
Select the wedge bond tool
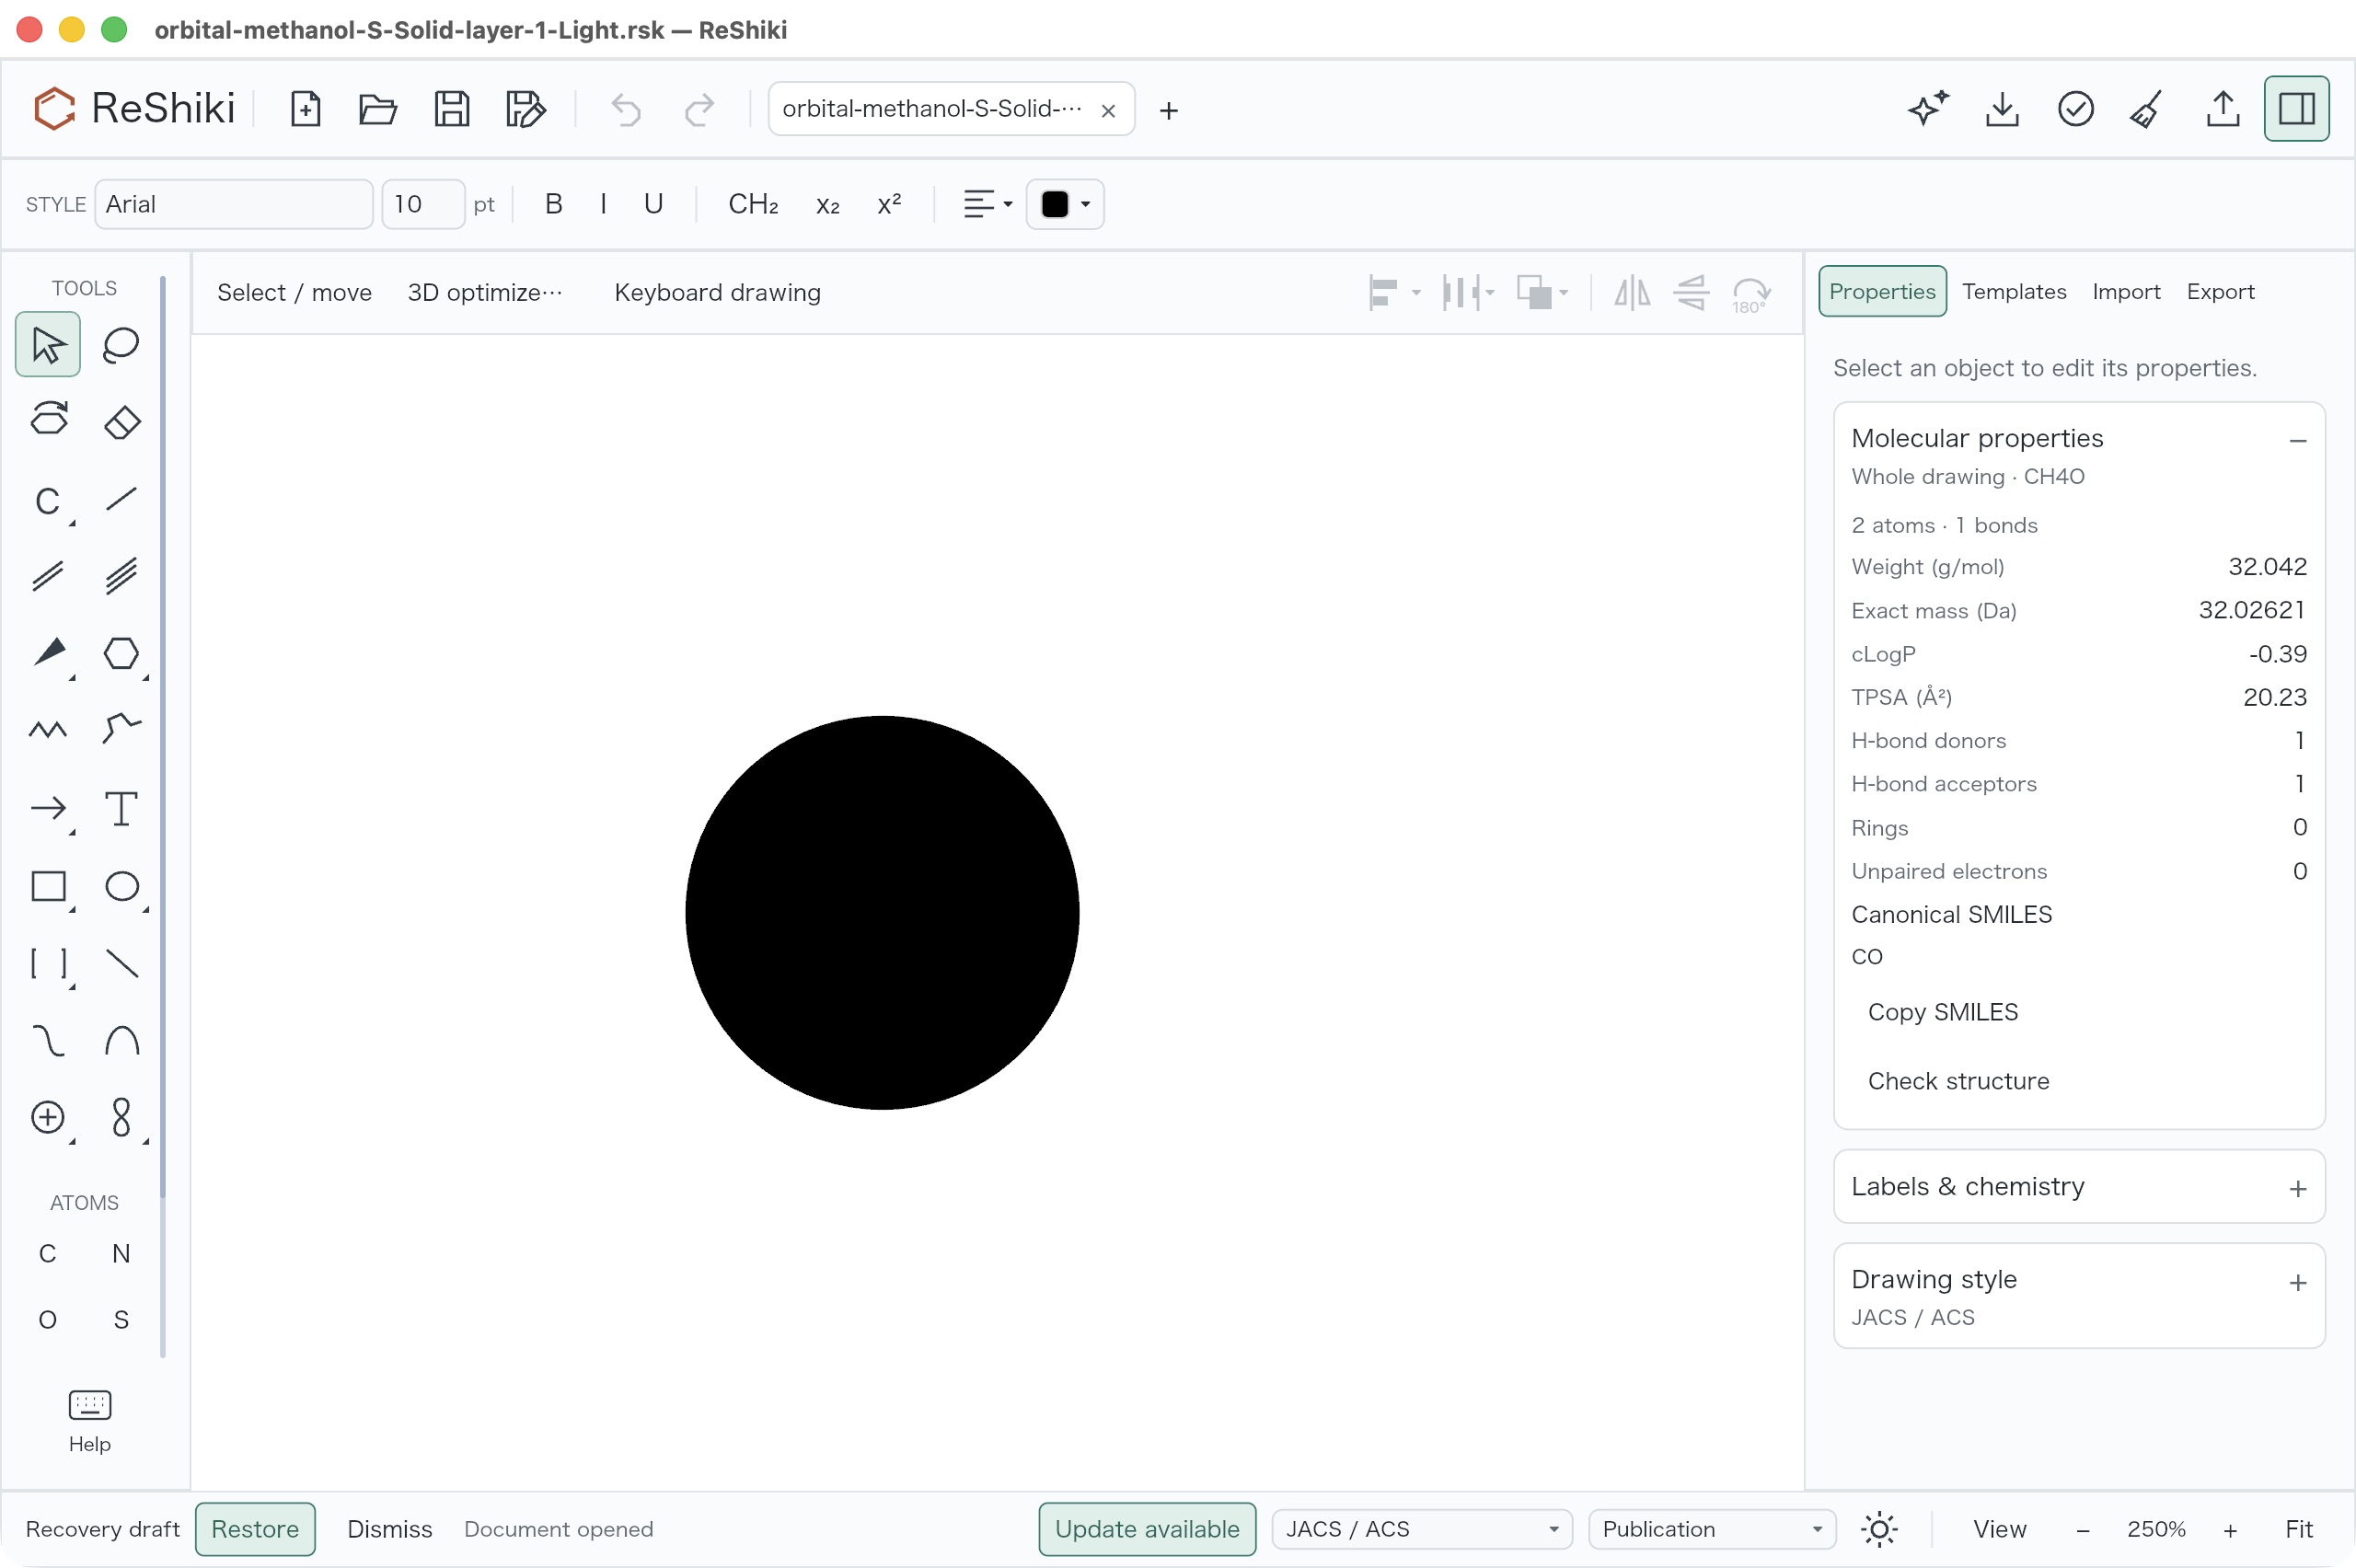pyautogui.click(x=48, y=653)
